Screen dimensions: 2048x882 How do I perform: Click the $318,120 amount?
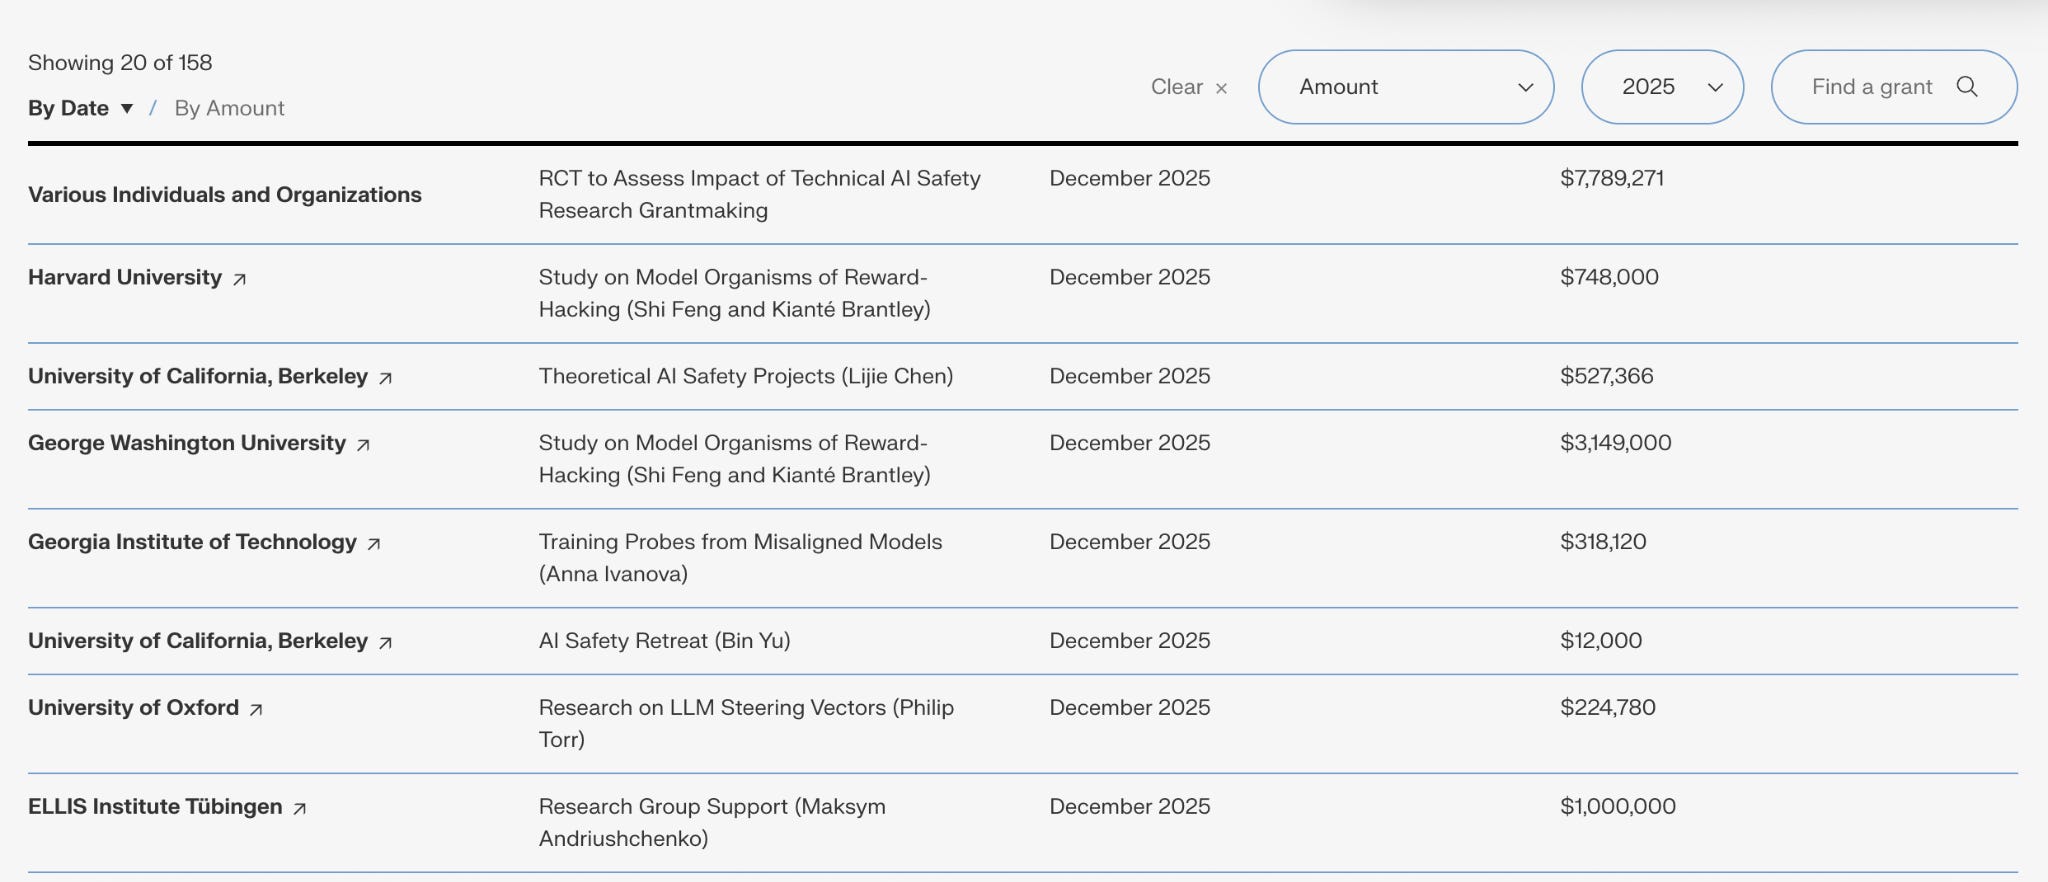[x=1603, y=541]
